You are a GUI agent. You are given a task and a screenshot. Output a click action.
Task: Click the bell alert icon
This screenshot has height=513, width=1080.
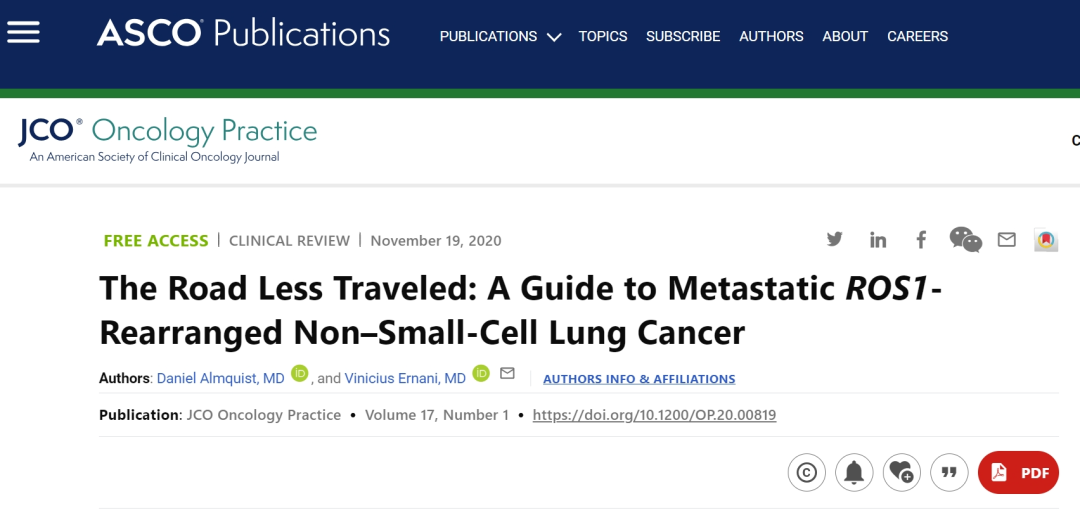coord(854,472)
